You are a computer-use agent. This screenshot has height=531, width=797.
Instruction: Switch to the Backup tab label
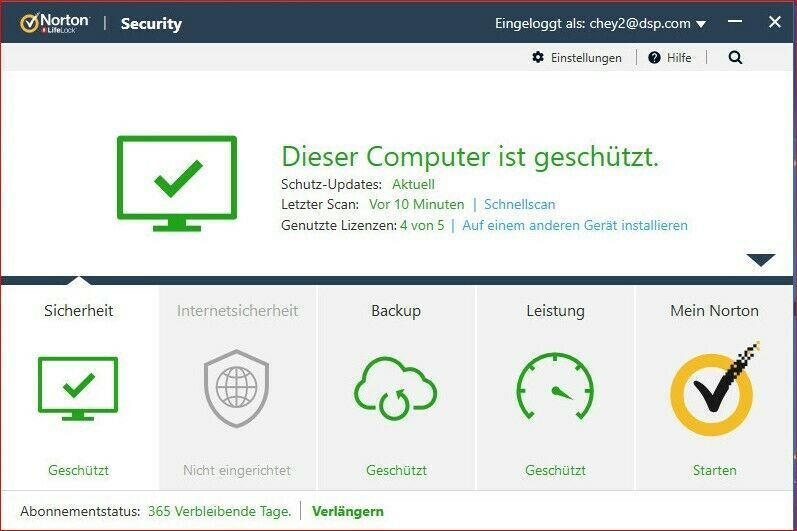tap(396, 311)
